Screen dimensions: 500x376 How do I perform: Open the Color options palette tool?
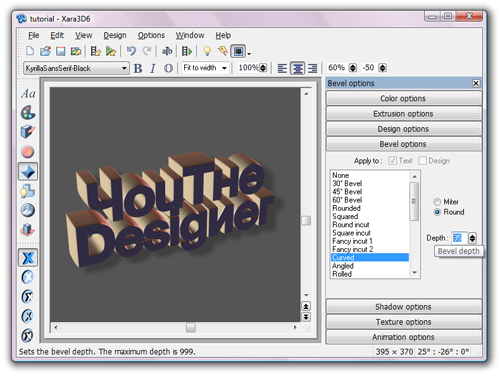[28, 113]
